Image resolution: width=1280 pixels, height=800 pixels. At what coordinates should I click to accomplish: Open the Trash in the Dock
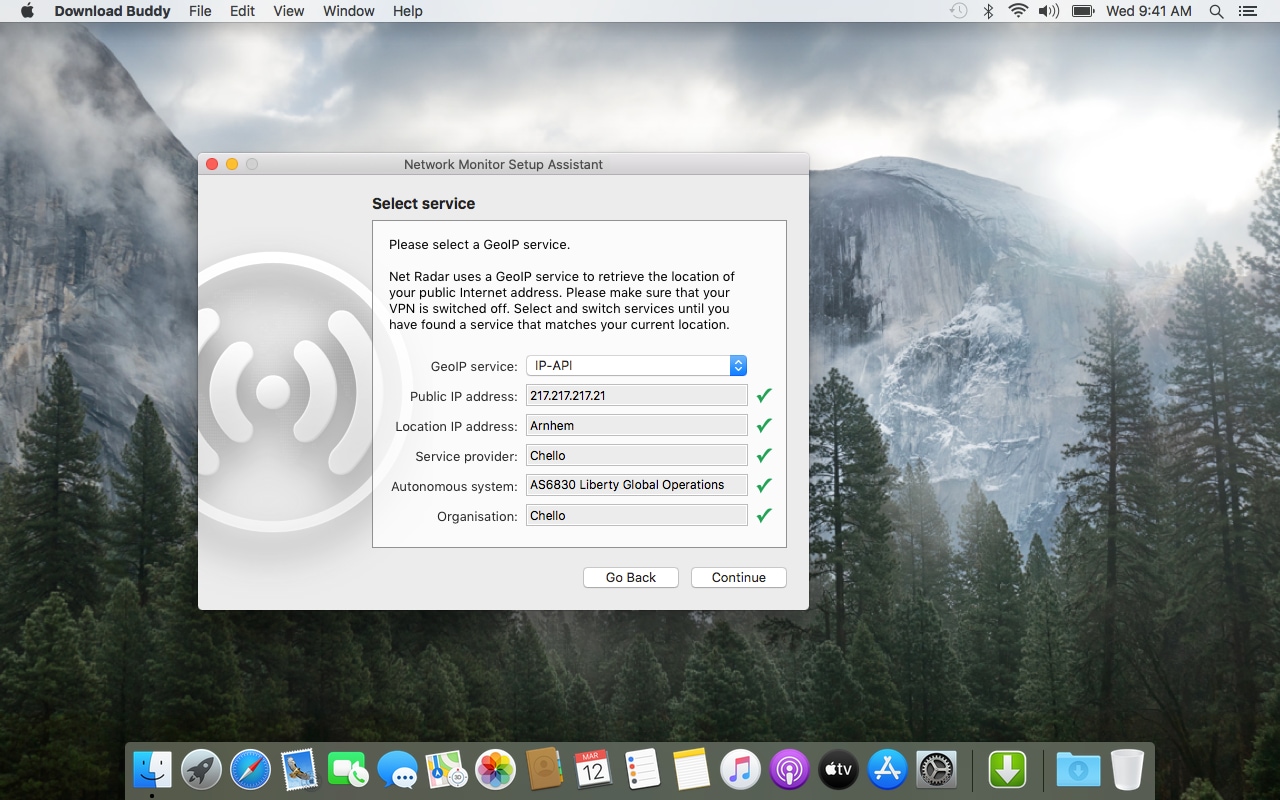coord(1127,770)
